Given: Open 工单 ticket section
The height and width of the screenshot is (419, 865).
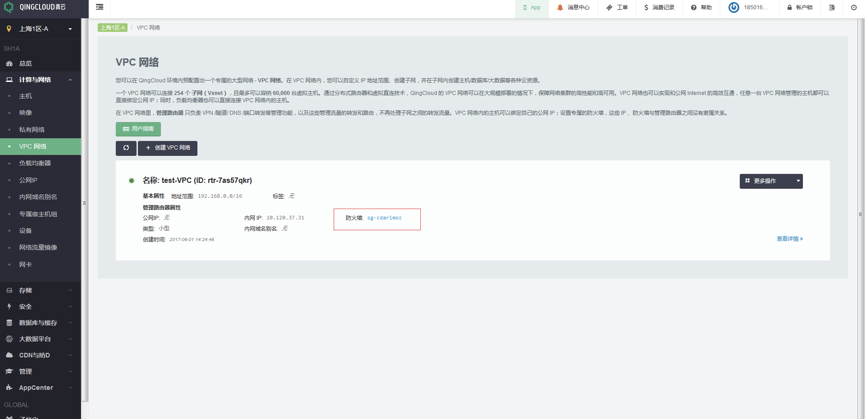Looking at the screenshot, I should 617,8.
